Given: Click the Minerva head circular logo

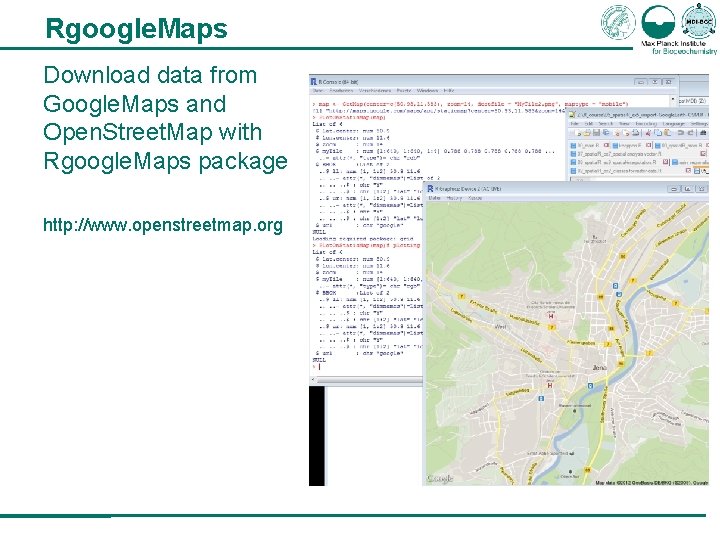Looking at the screenshot, I should point(619,21).
